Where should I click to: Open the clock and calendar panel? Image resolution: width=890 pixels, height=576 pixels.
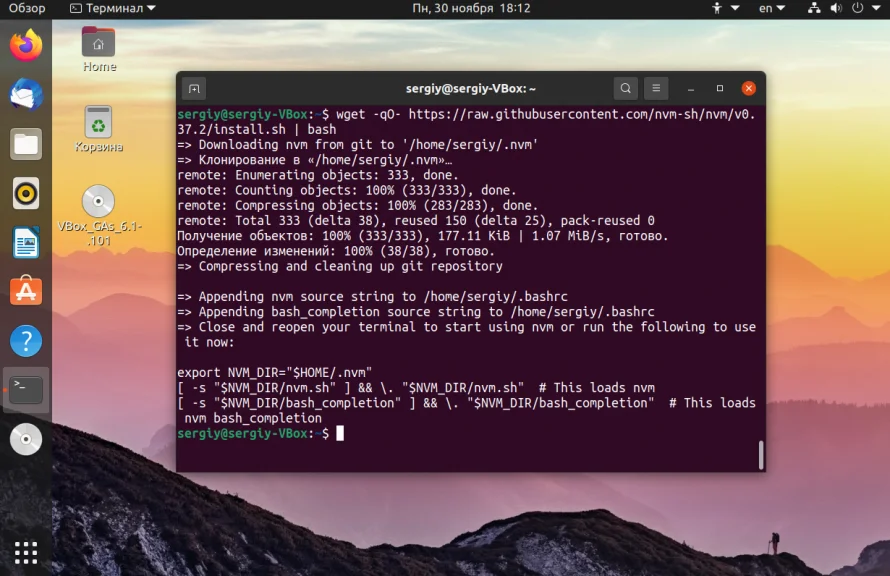point(471,8)
